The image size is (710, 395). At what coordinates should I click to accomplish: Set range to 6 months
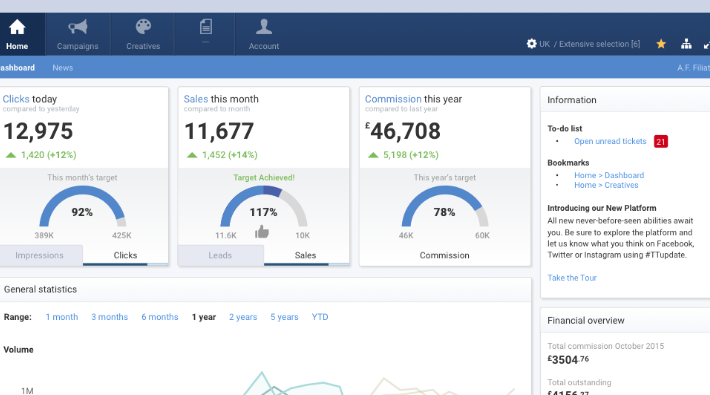tap(160, 317)
